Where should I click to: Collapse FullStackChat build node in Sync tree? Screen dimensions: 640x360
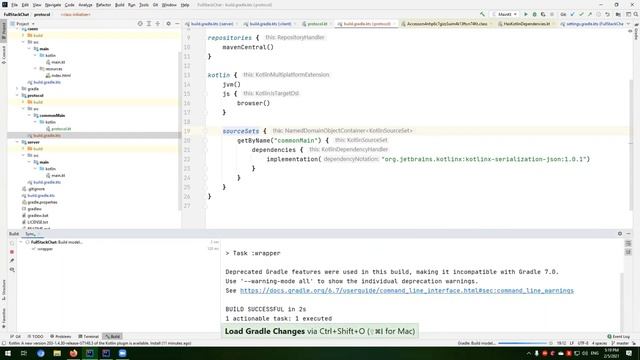pyautogui.click(x=21, y=242)
